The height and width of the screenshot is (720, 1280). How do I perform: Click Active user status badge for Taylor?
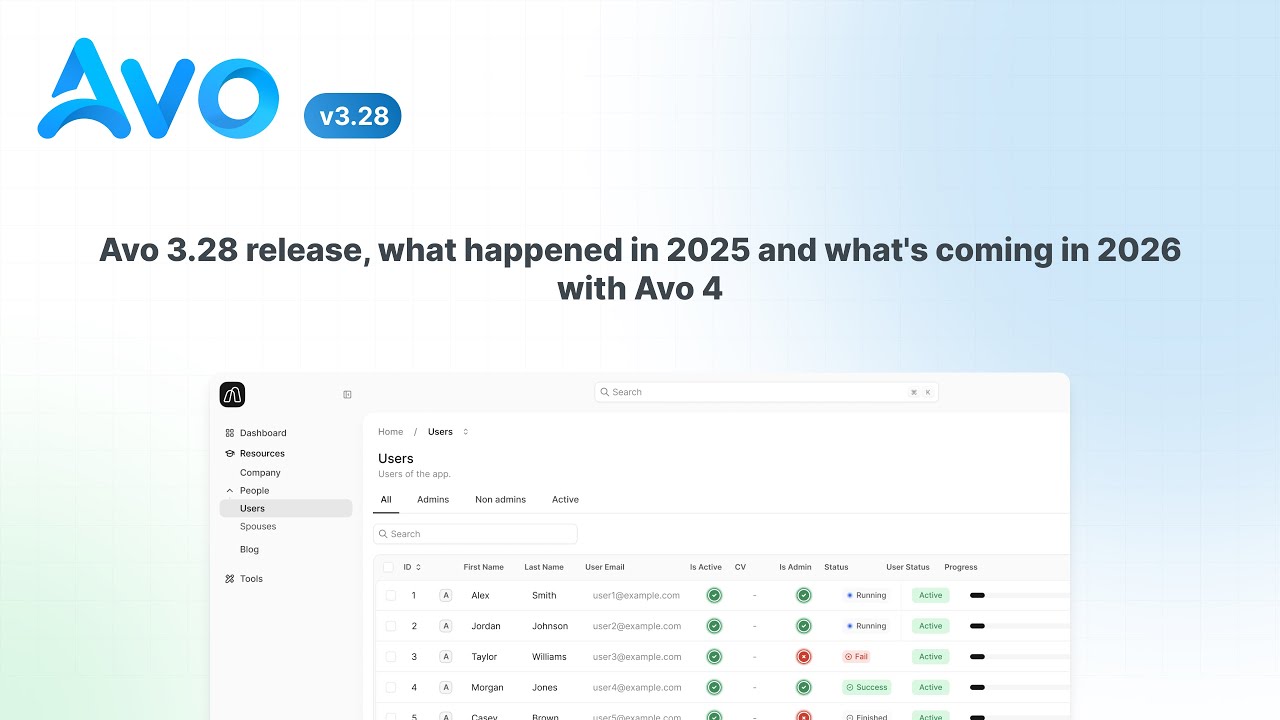pos(931,657)
